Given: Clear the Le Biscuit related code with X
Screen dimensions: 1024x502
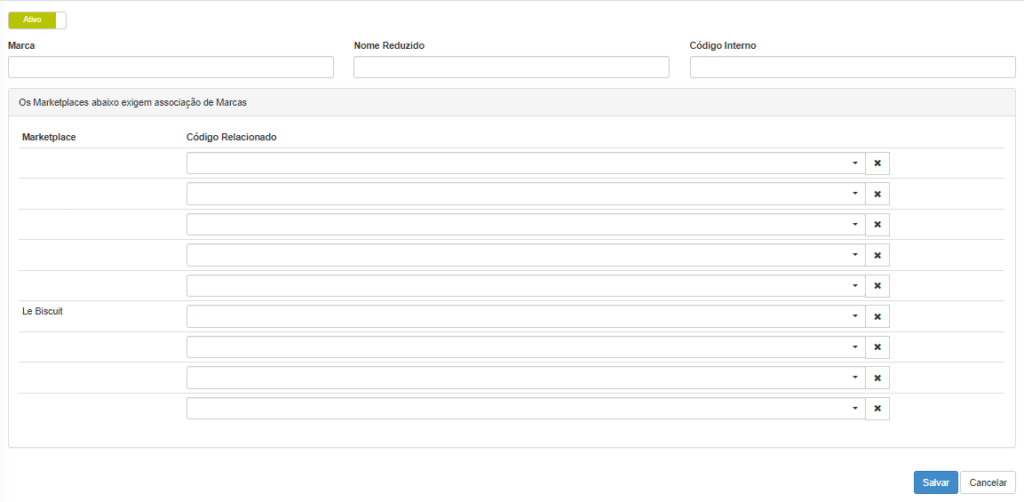Looking at the screenshot, I should pos(877,317).
